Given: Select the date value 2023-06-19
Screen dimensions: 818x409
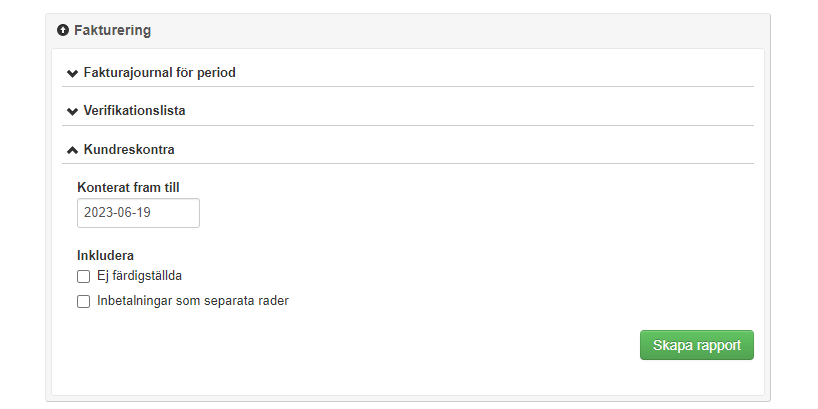Looking at the screenshot, I should [x=117, y=213].
